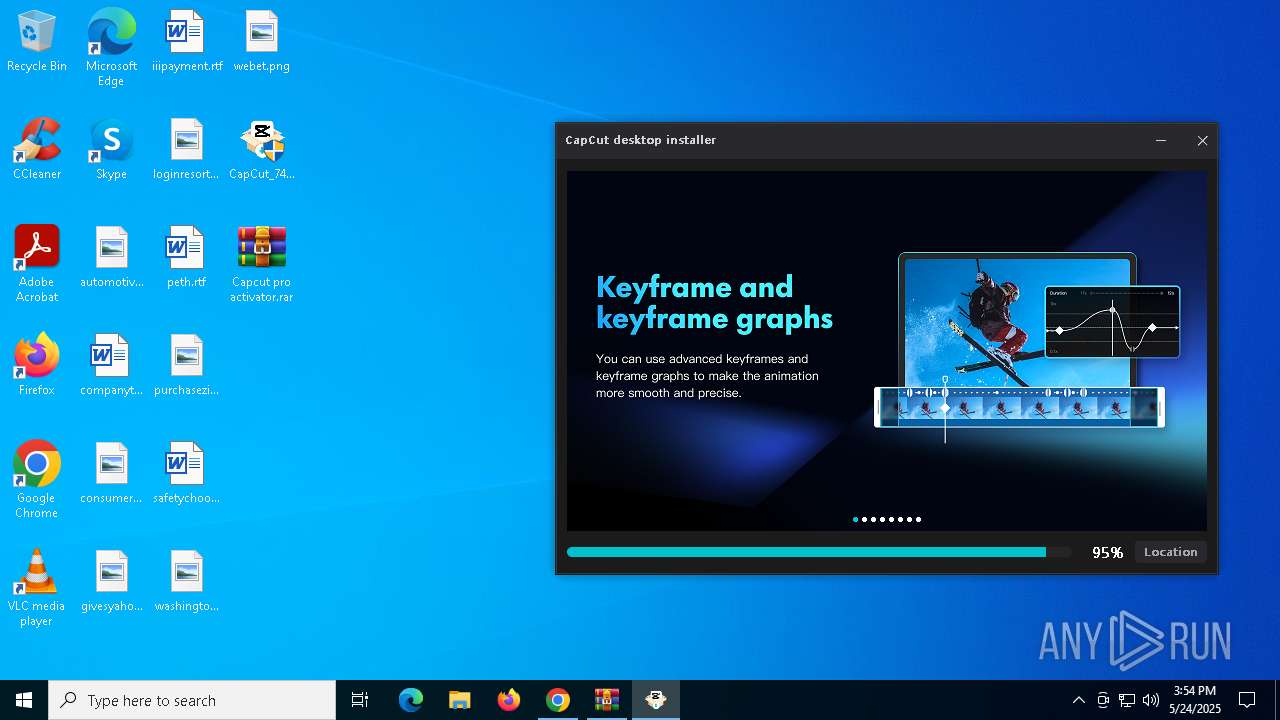Open Adobe Acrobat desktop shortcut
The image size is (1280, 720).
(x=37, y=264)
